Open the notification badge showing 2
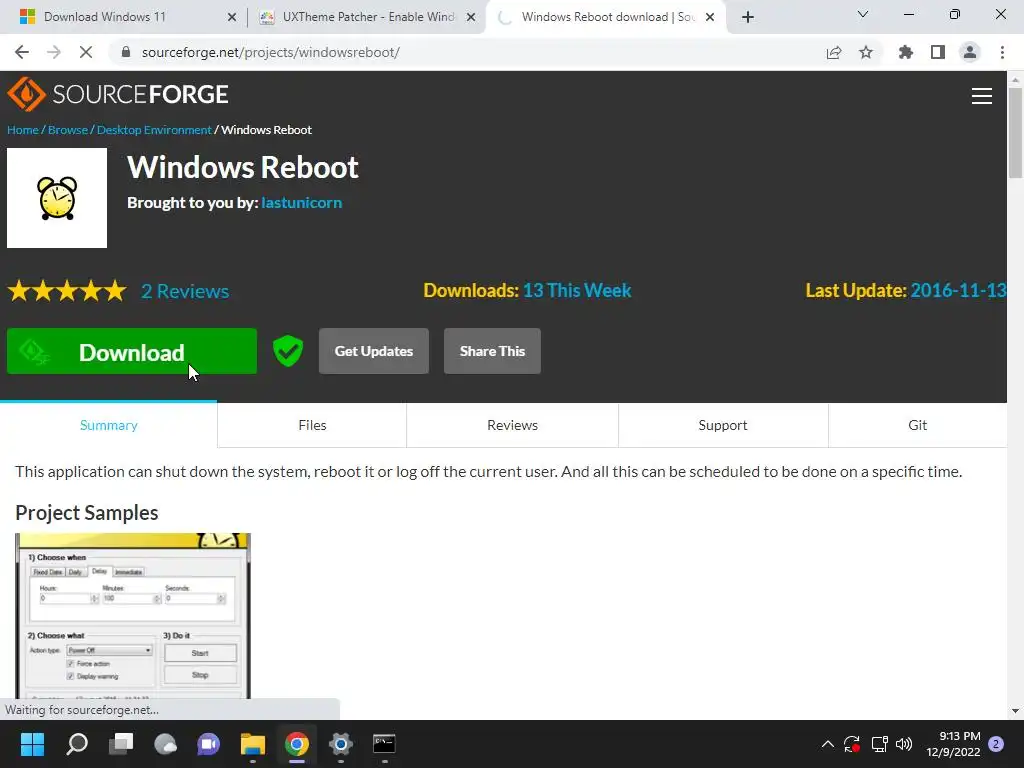The image size is (1024, 768). click(x=996, y=744)
